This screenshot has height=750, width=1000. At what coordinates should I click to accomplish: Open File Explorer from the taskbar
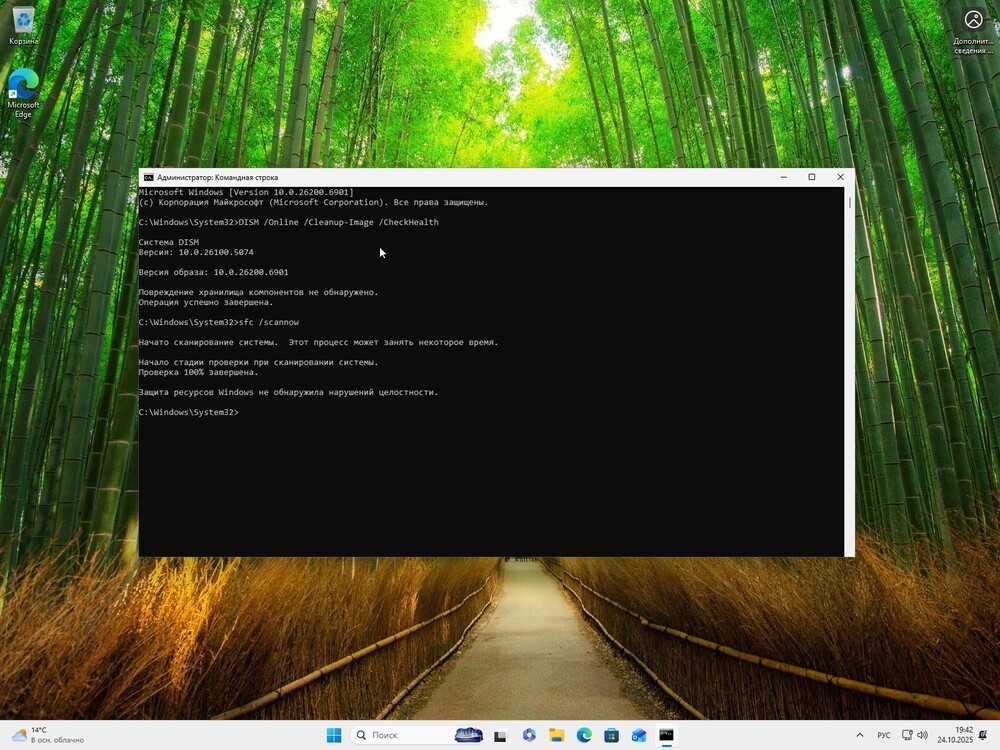pos(556,735)
